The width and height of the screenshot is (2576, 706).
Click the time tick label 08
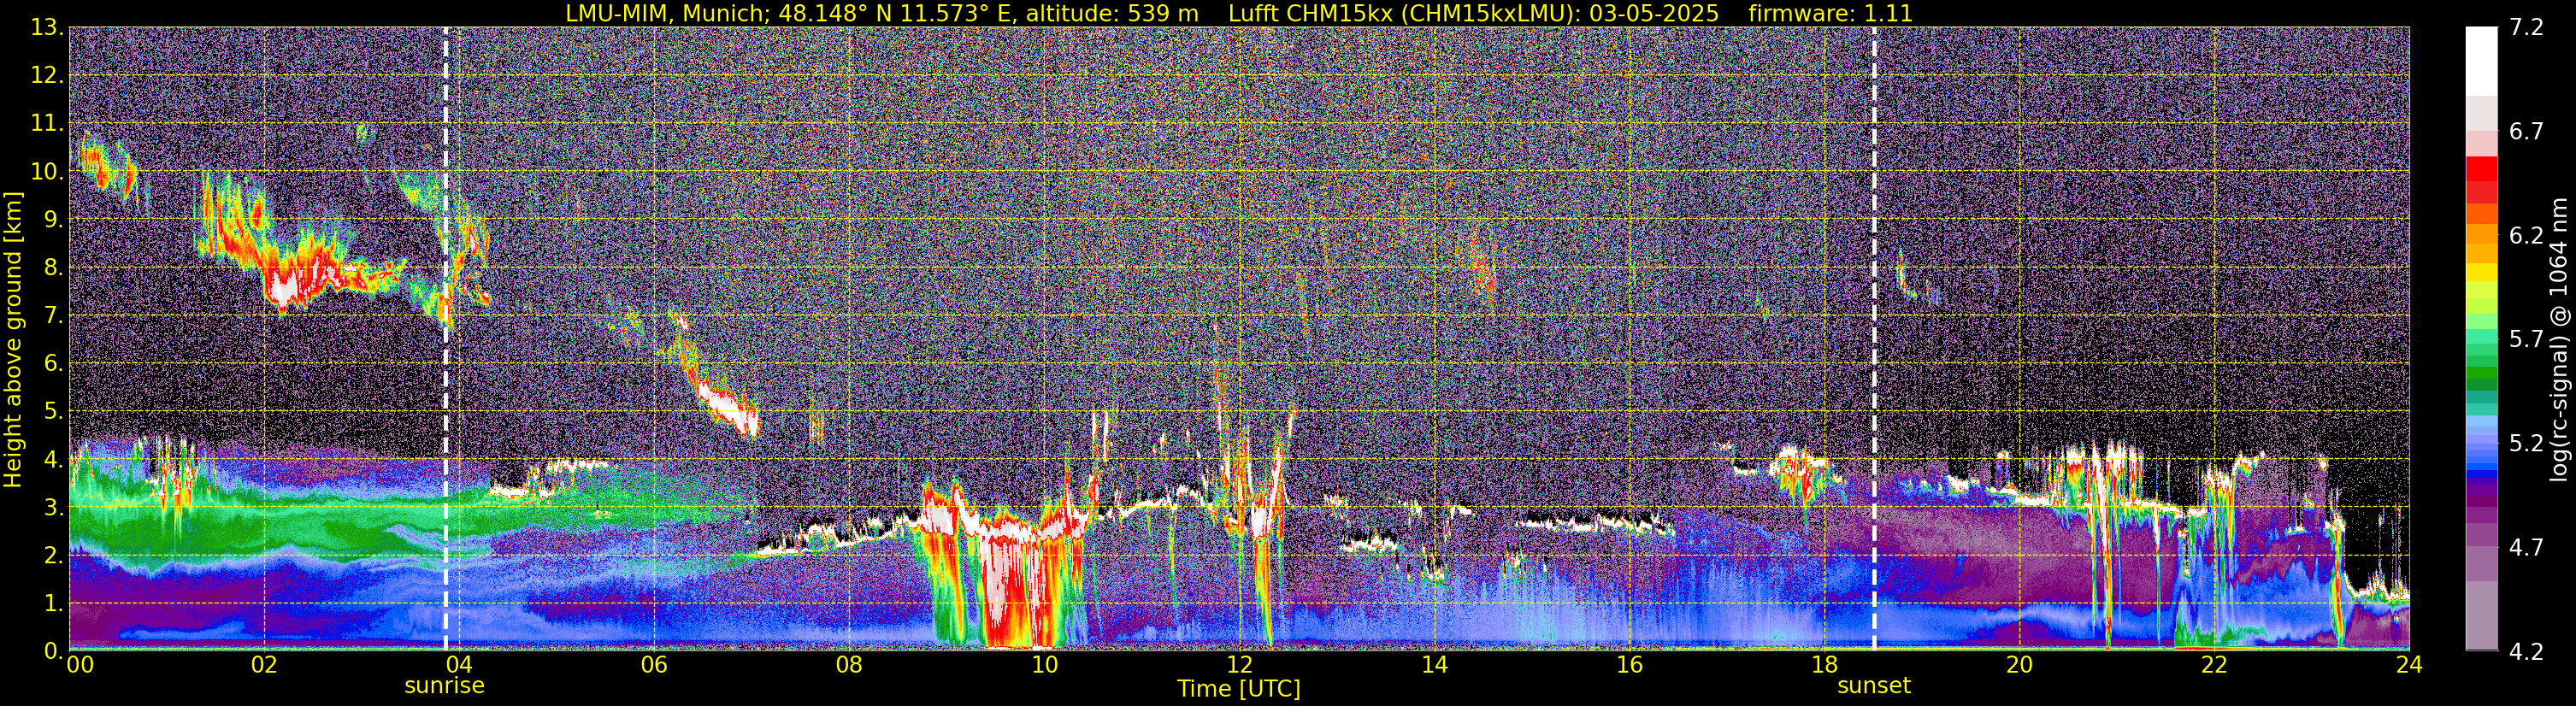849,665
